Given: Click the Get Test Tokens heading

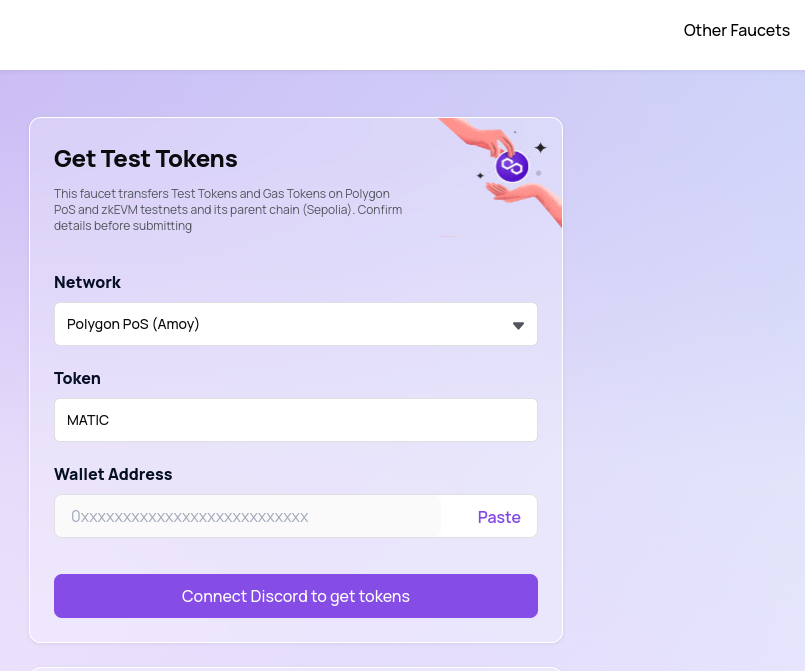Looking at the screenshot, I should point(146,159).
